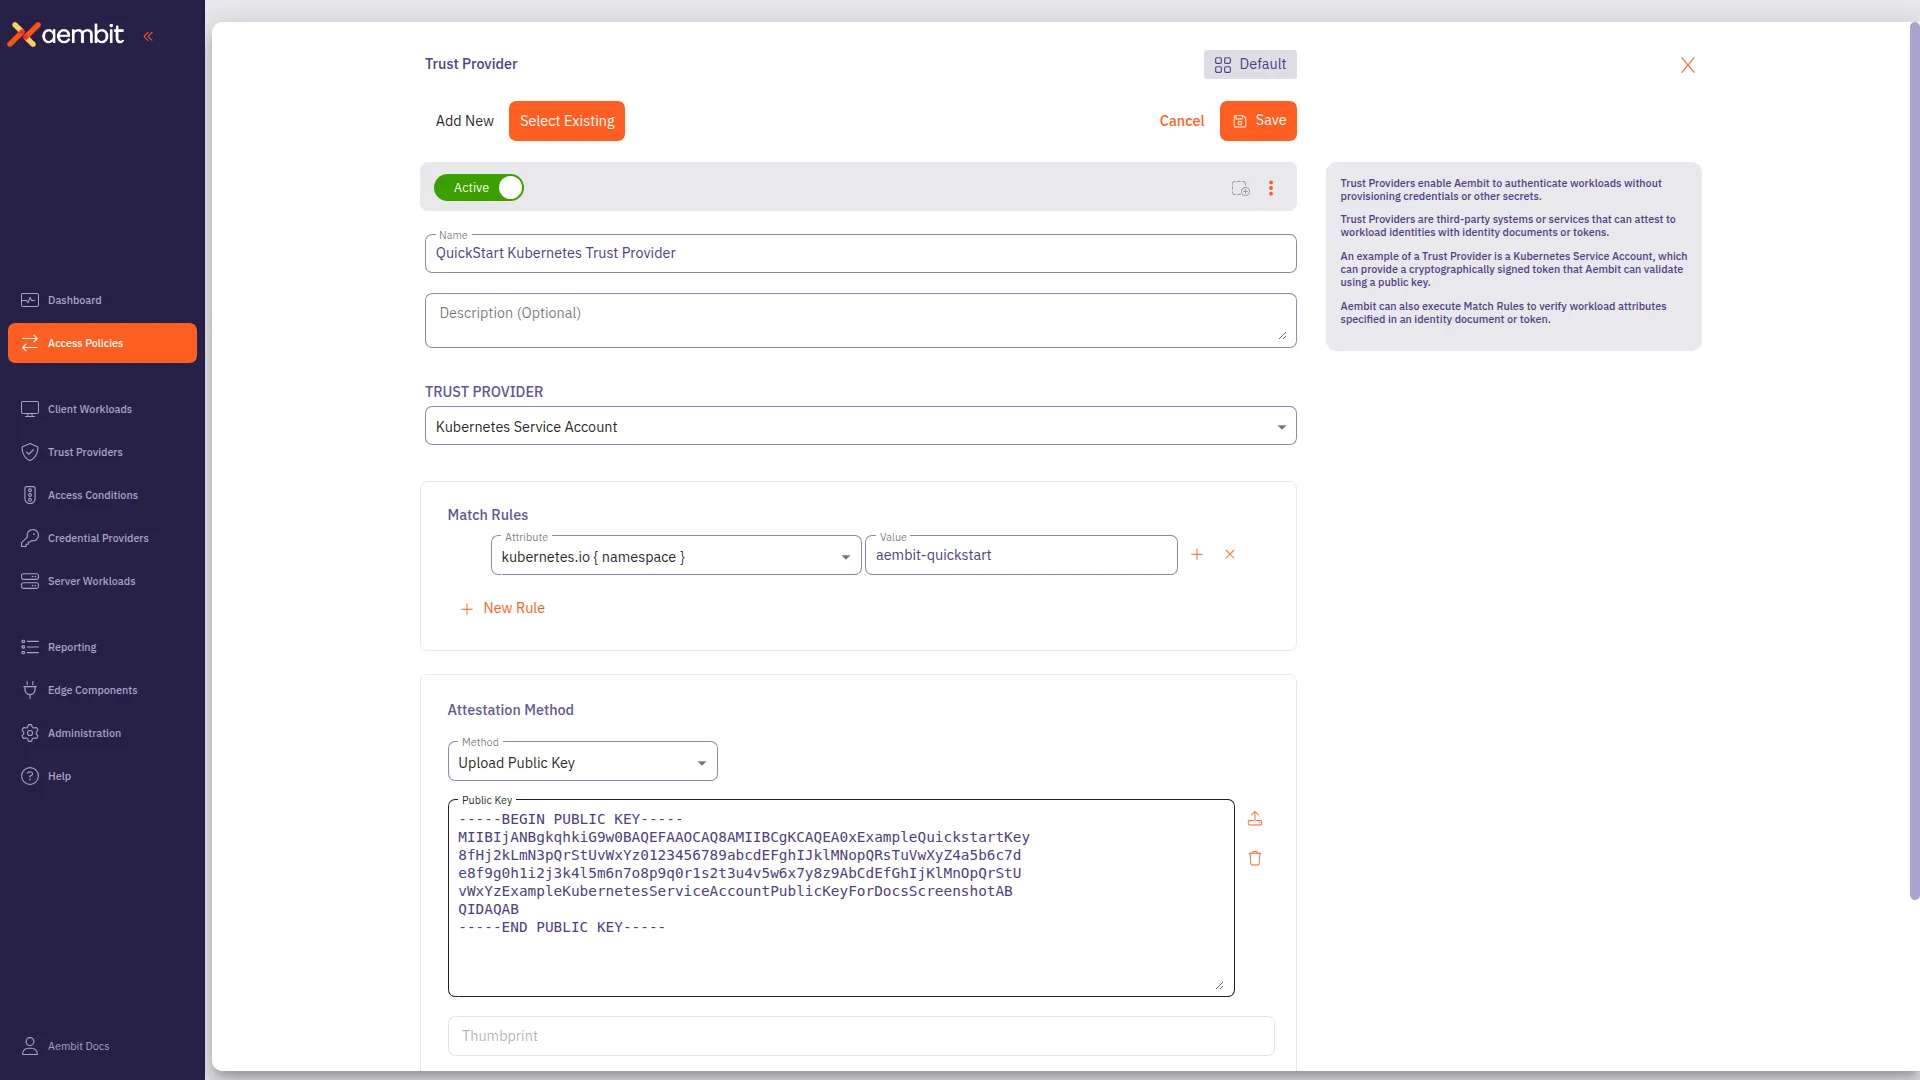The width and height of the screenshot is (1920, 1080).
Task: Cancel the Trust Provider edits
Action: pyautogui.click(x=1181, y=121)
